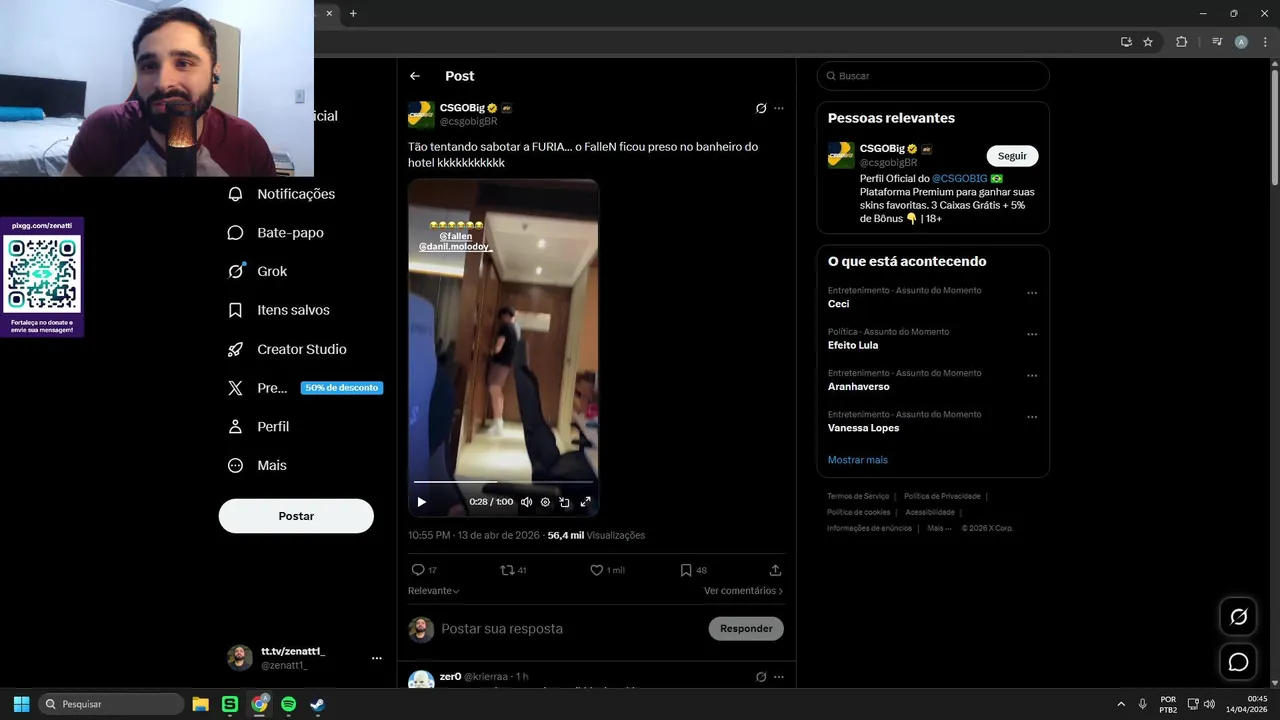The width and height of the screenshot is (1280, 720).
Task: Open Bate-papo in the sidebar
Action: tap(276, 233)
